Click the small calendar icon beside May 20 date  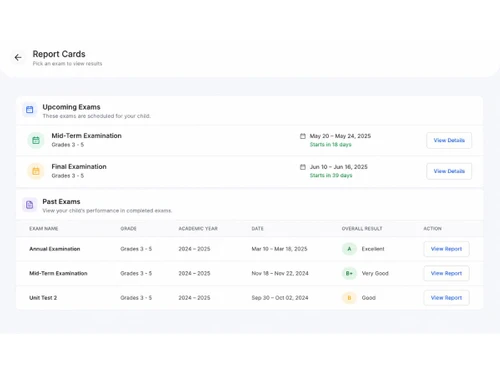(303, 136)
